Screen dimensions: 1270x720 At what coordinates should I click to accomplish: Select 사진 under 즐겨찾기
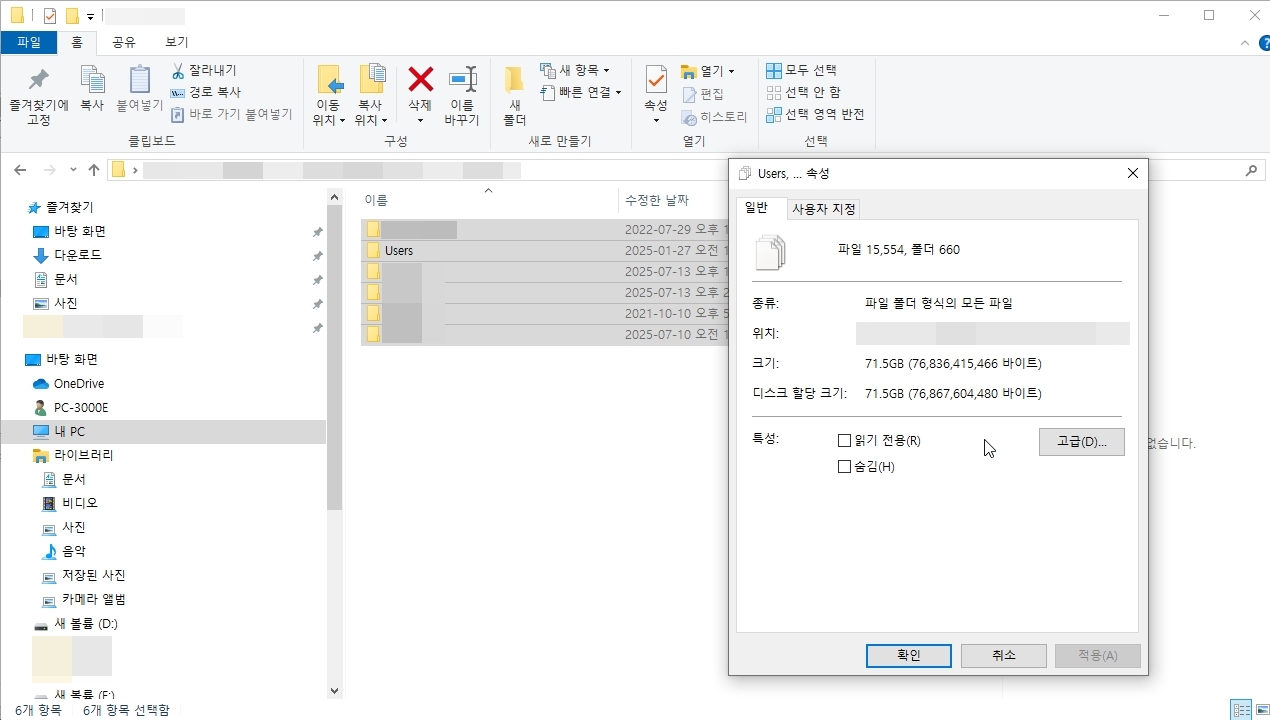66,303
